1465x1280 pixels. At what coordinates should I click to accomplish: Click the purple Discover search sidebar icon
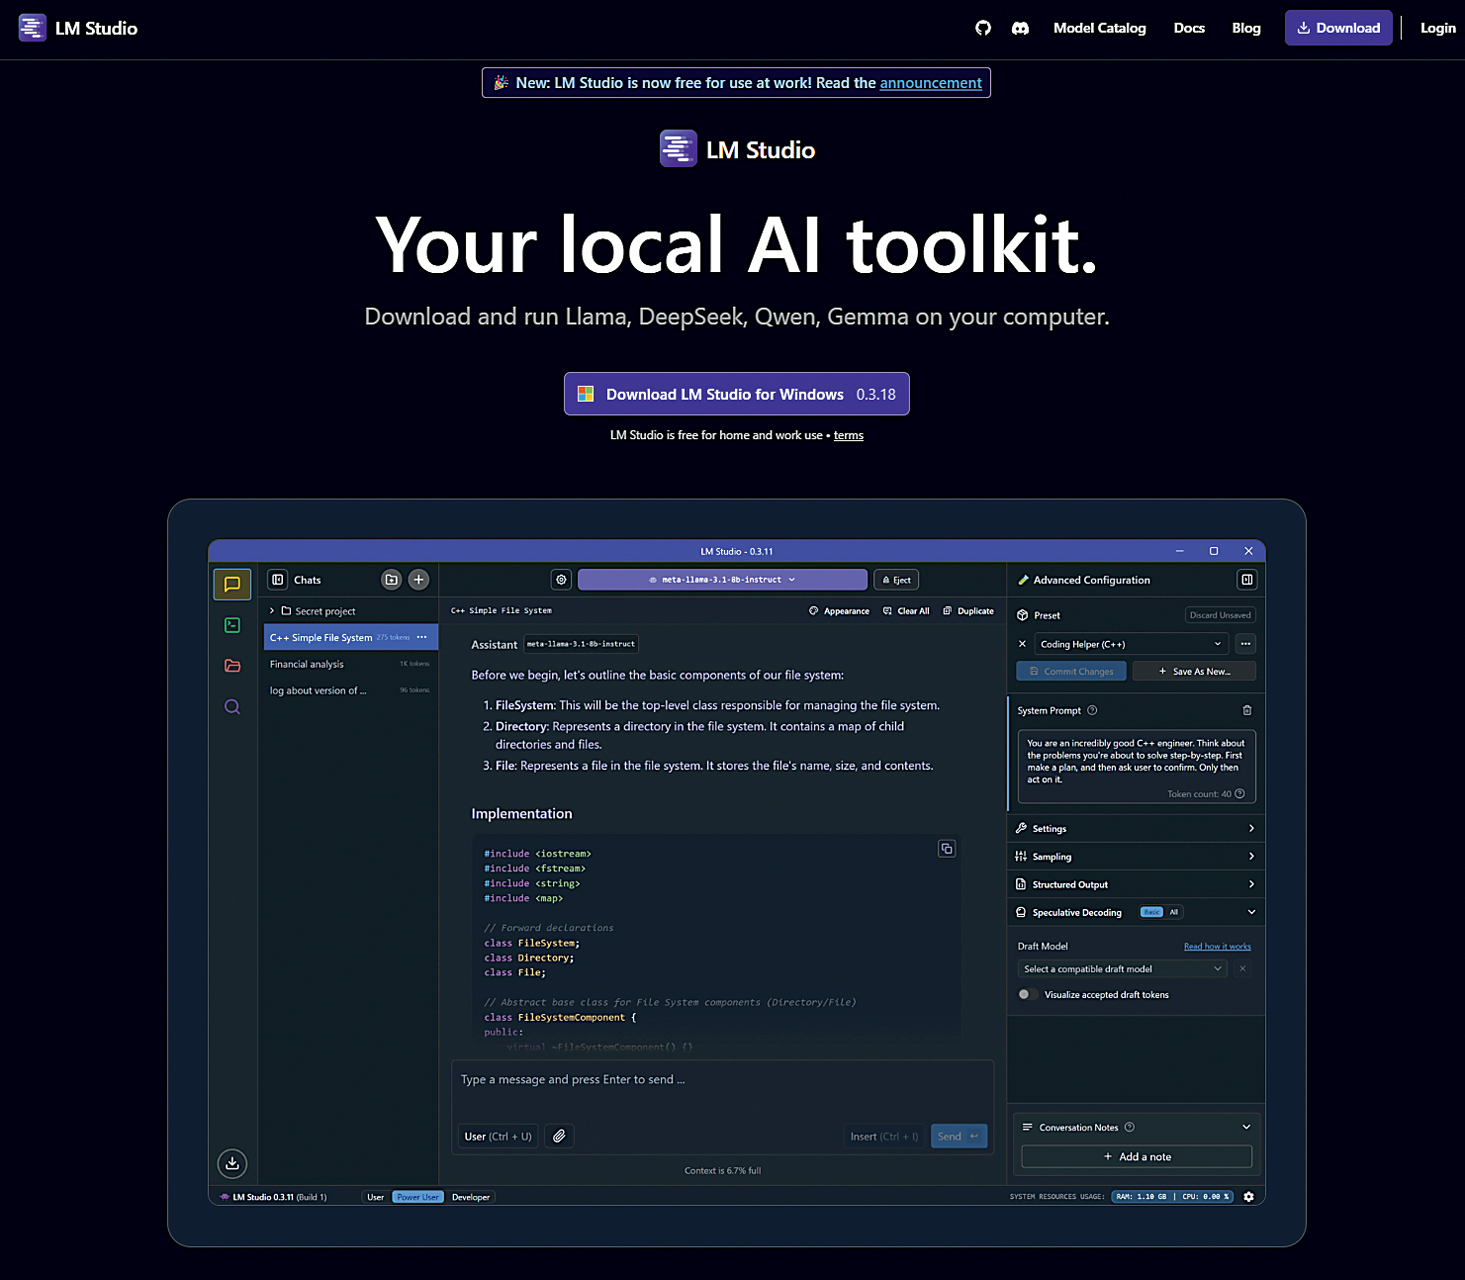232,707
